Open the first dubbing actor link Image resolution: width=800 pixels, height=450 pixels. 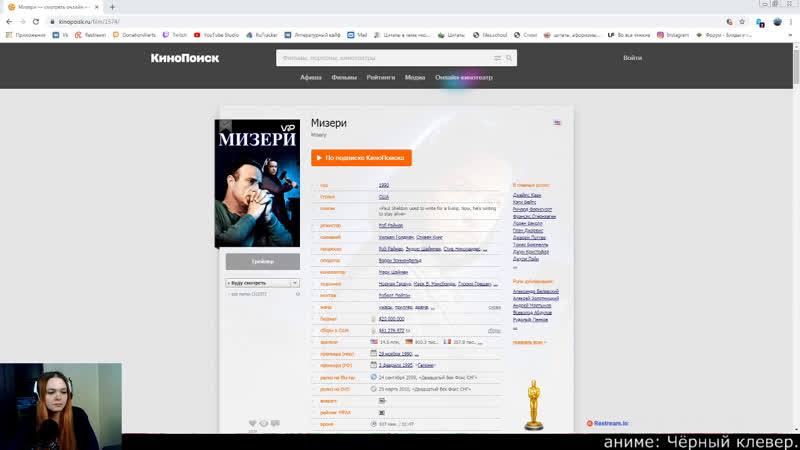536,291
